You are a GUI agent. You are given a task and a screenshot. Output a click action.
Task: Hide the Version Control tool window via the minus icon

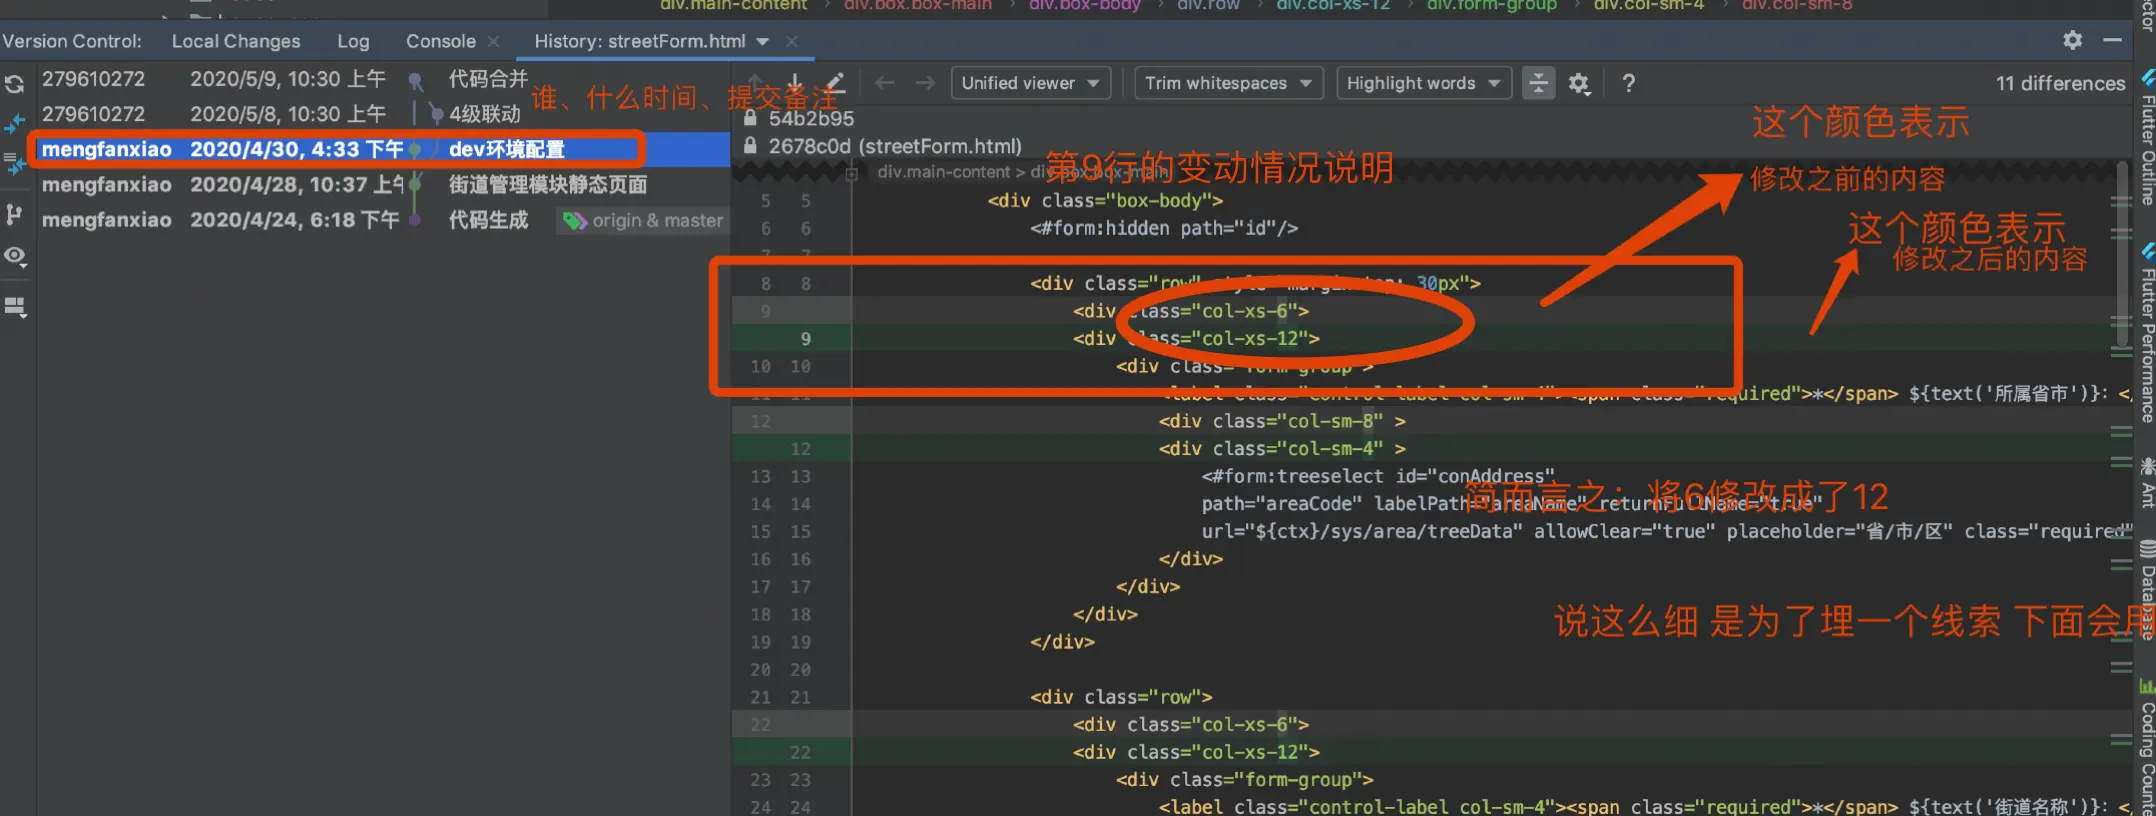coord(2113,40)
